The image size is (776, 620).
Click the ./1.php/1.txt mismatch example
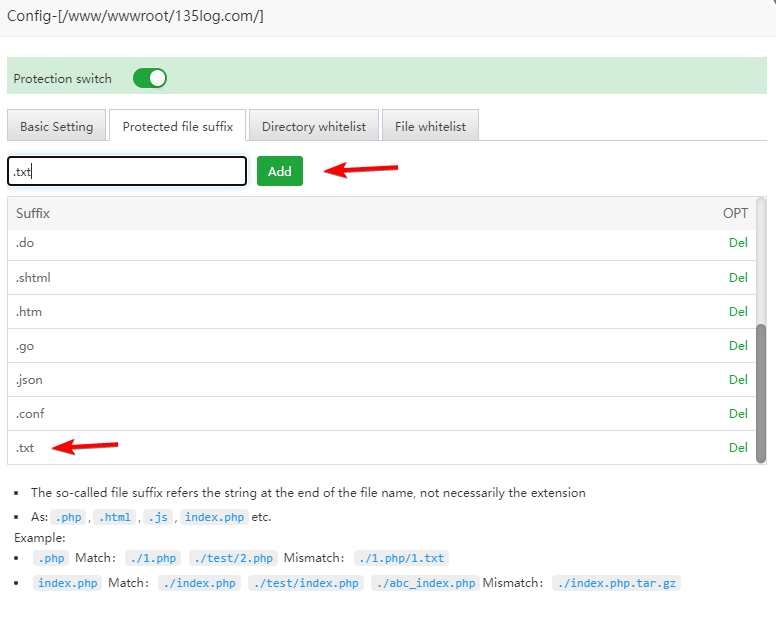(401, 558)
